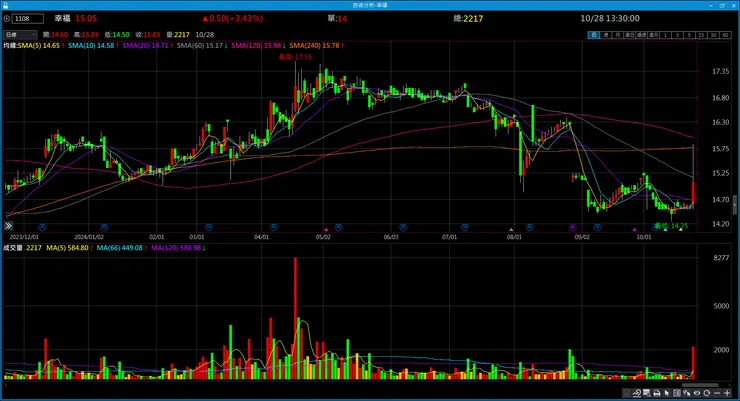Select the daily 日 period button

[594, 35]
